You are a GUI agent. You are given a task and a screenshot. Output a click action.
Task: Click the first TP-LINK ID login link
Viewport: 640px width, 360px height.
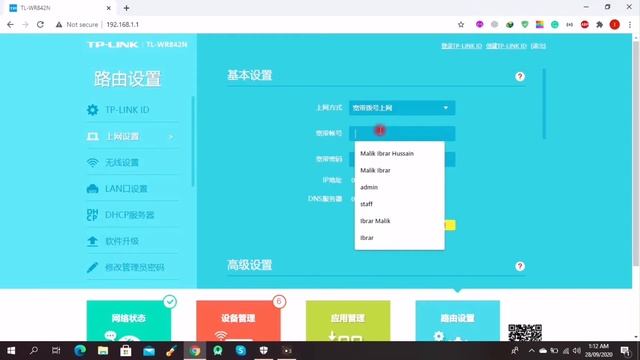pos(462,46)
